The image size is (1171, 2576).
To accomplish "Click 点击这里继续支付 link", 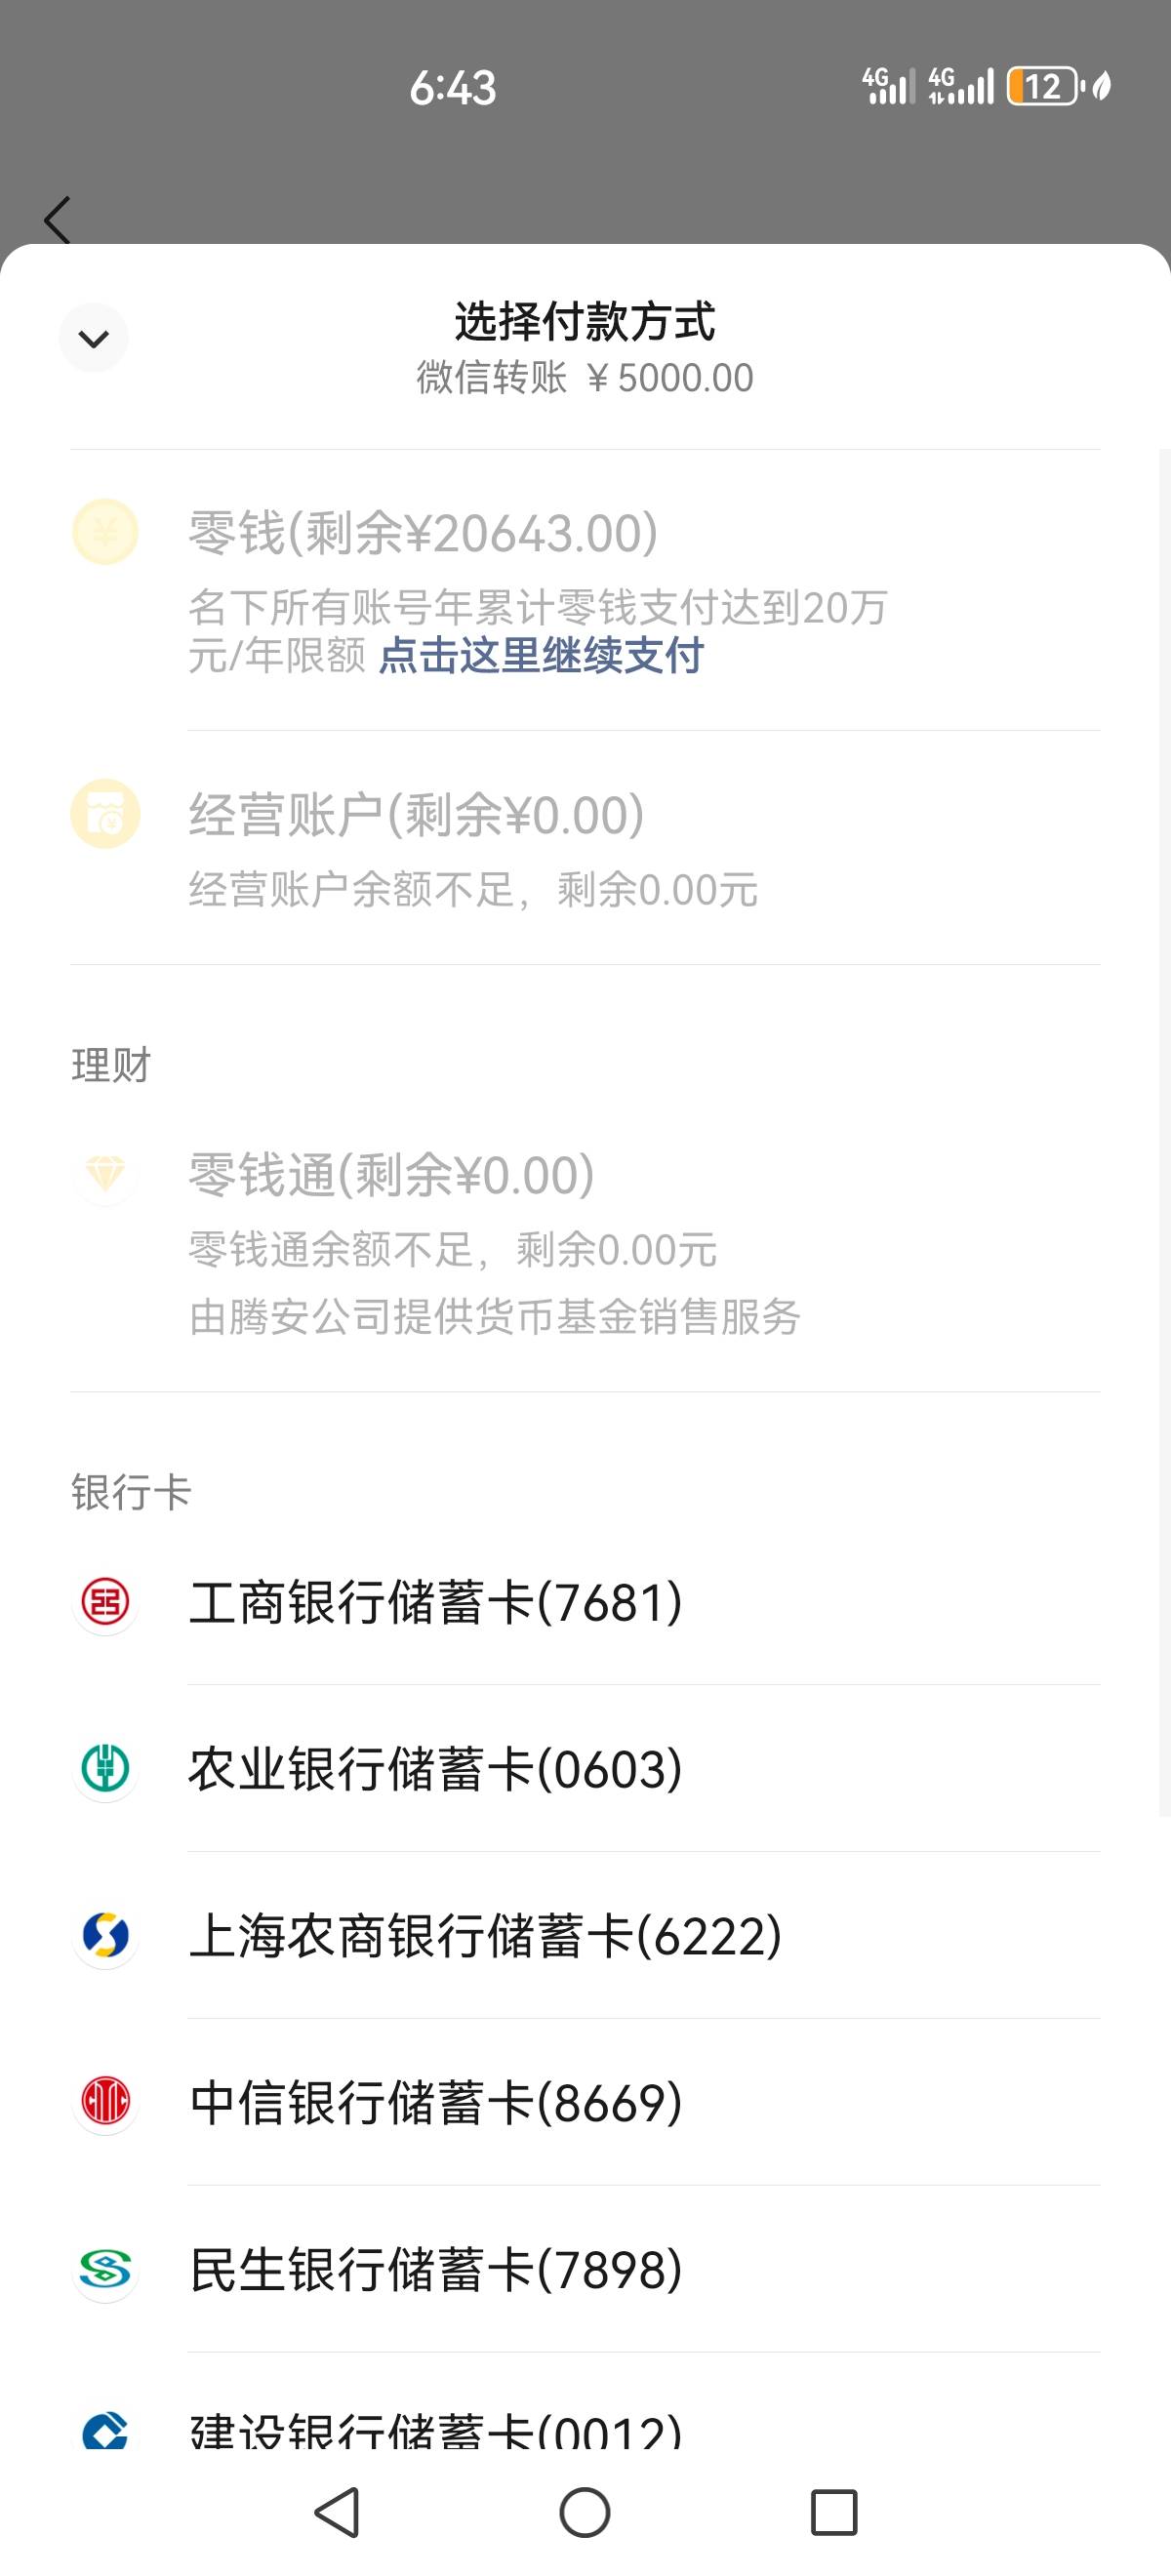I will point(541,656).
